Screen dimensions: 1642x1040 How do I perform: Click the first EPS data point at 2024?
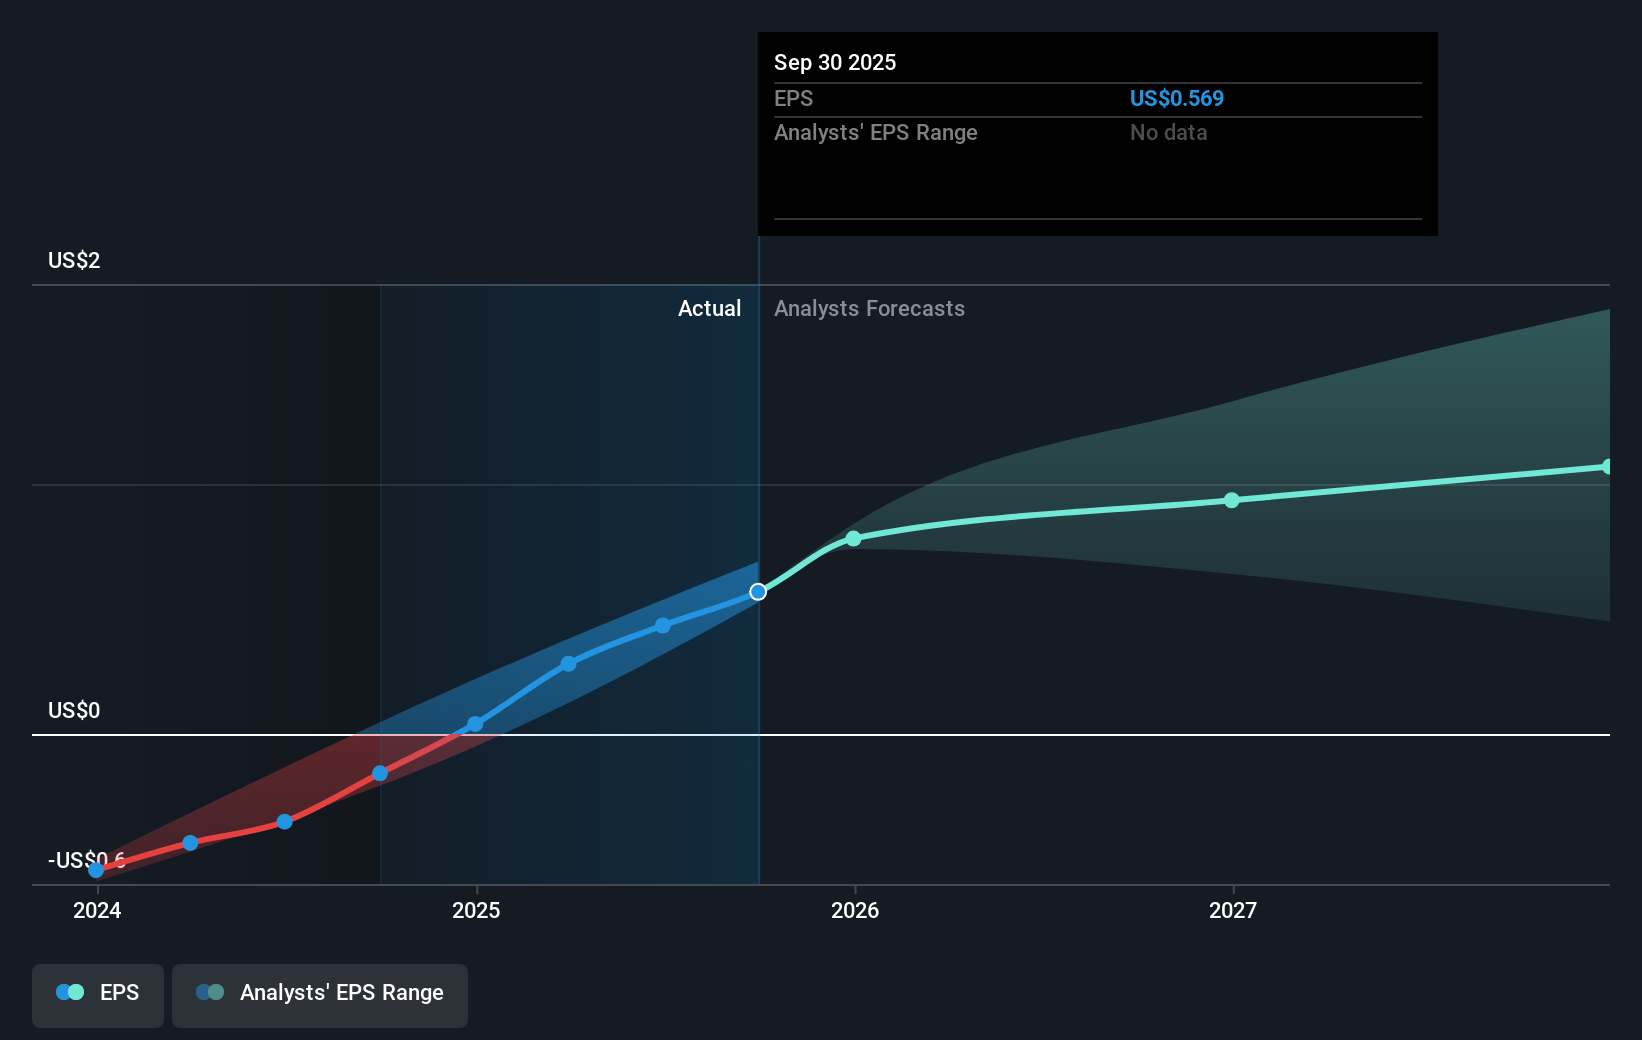point(96,870)
